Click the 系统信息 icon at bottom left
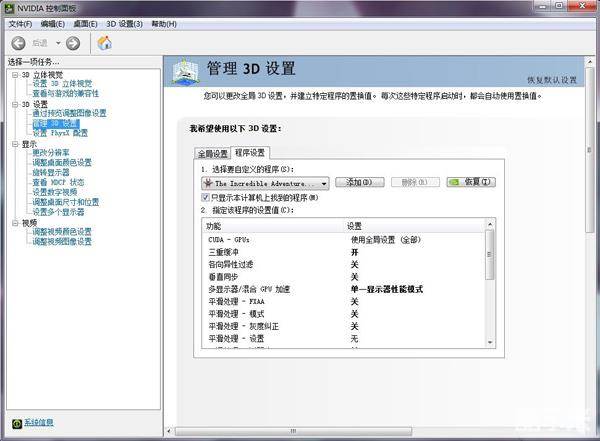The image size is (600, 441). [x=16, y=423]
